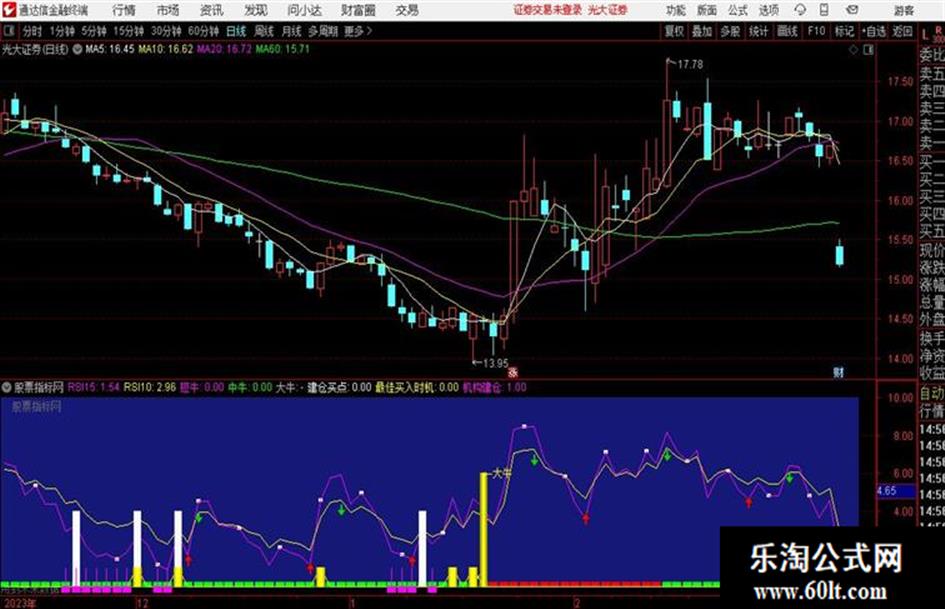Click the 建仓买点: 0.00 indicator value
The image size is (945, 609).
(x=339, y=387)
